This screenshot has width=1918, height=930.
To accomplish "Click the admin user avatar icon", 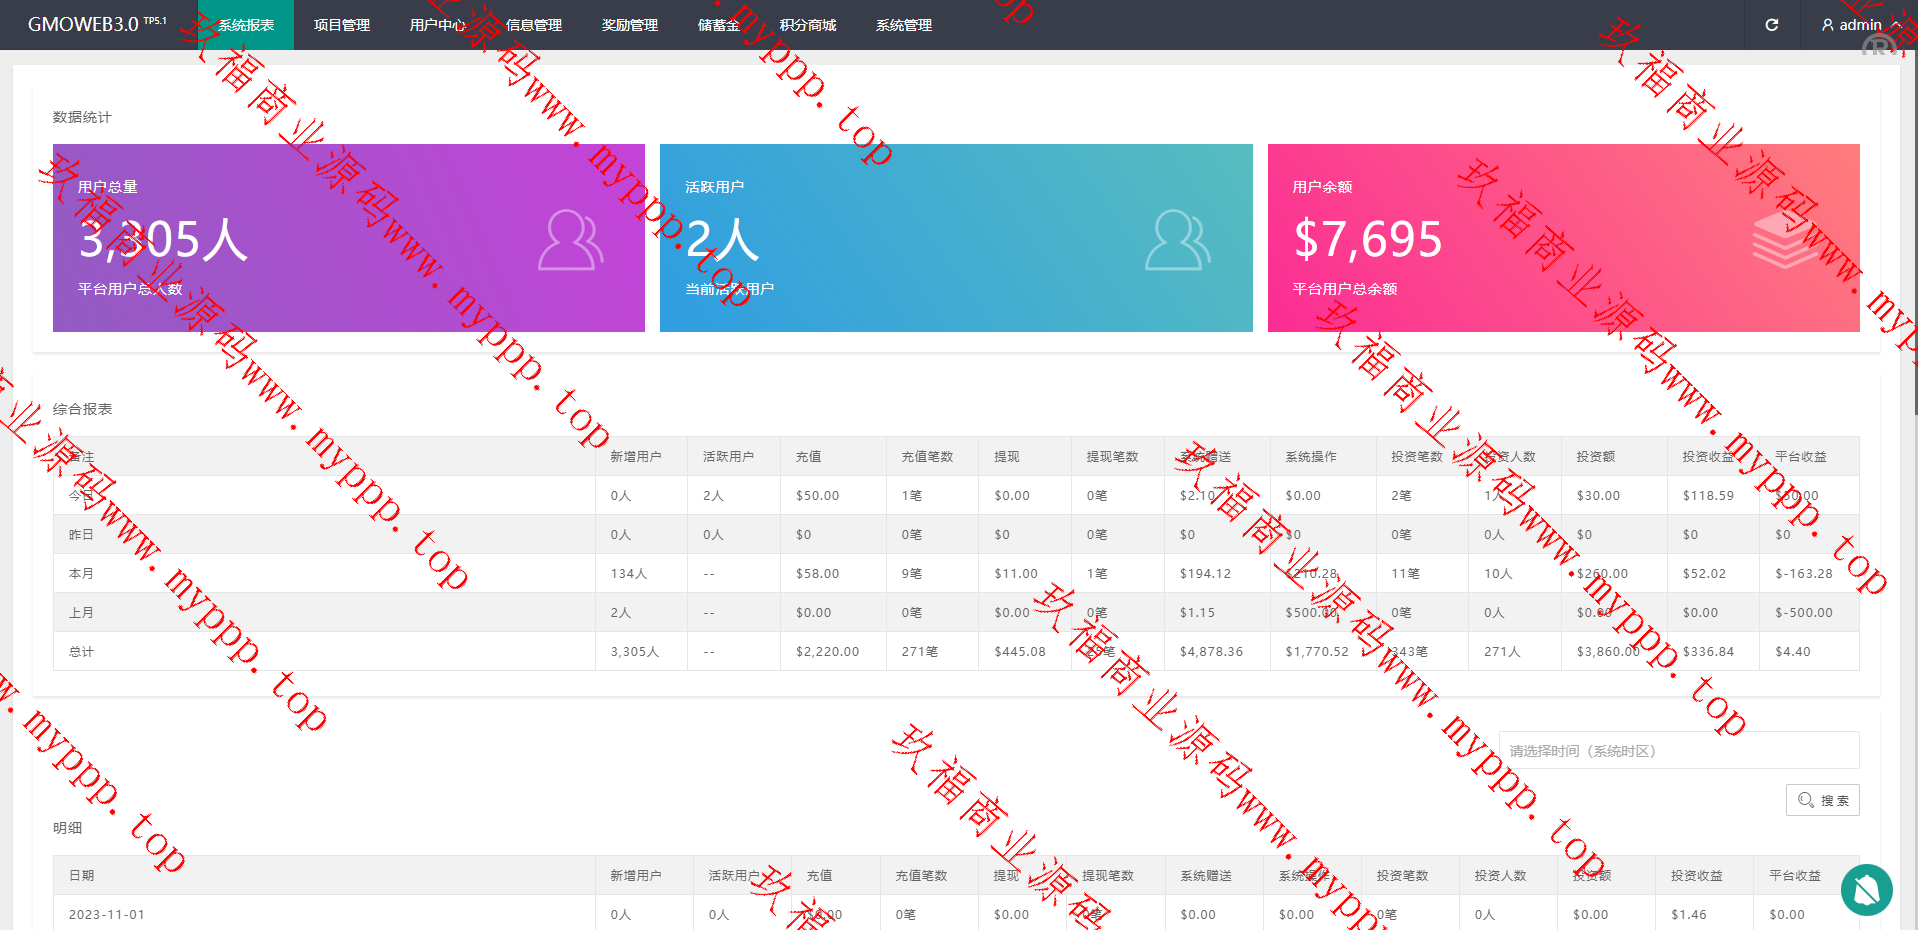I will point(1827,25).
